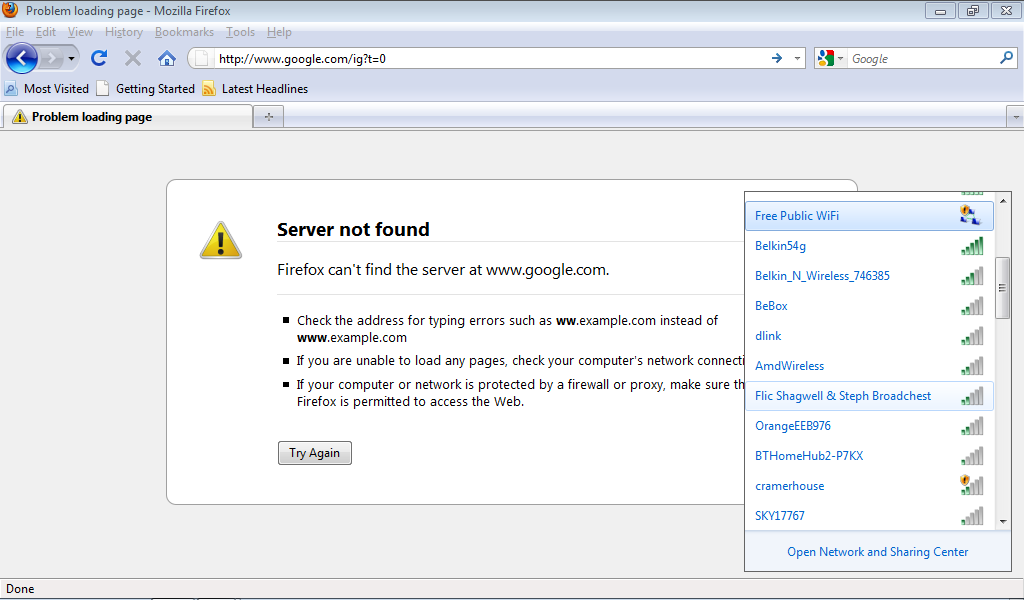Open the list all tabs dropdown
The image size is (1024, 600).
1015,118
